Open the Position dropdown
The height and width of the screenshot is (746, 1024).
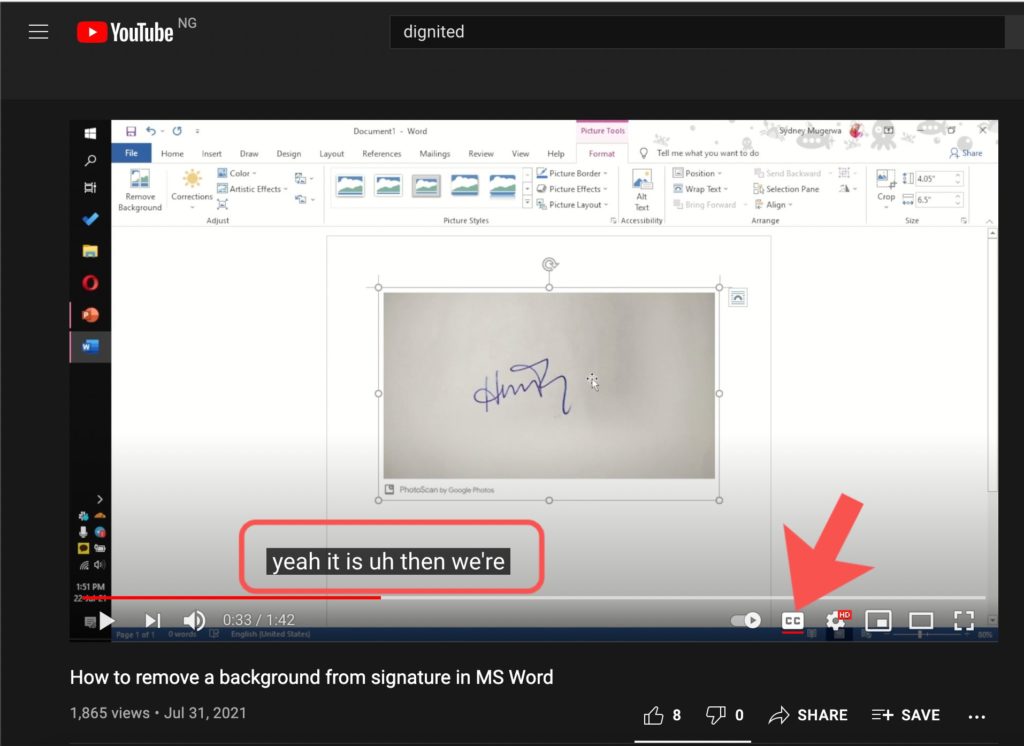[697, 173]
